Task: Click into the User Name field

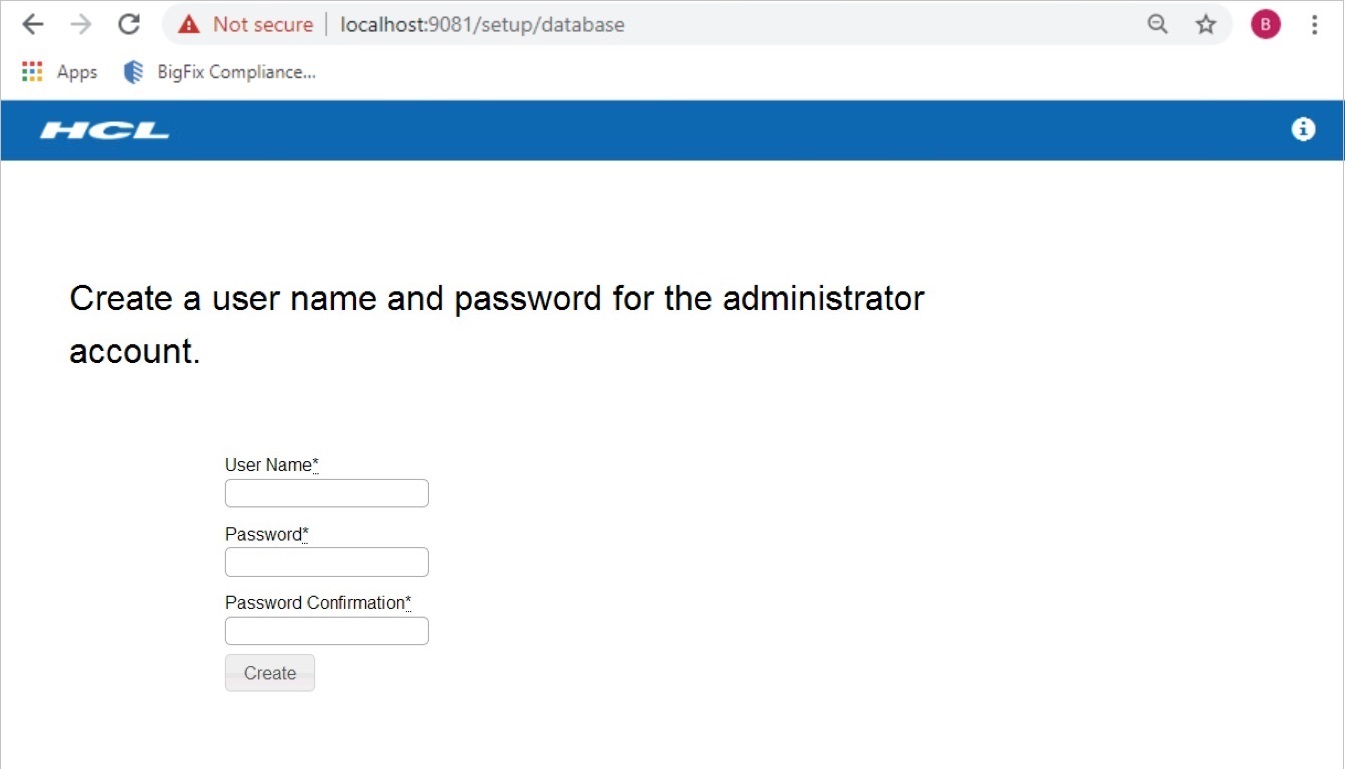Action: [x=327, y=493]
